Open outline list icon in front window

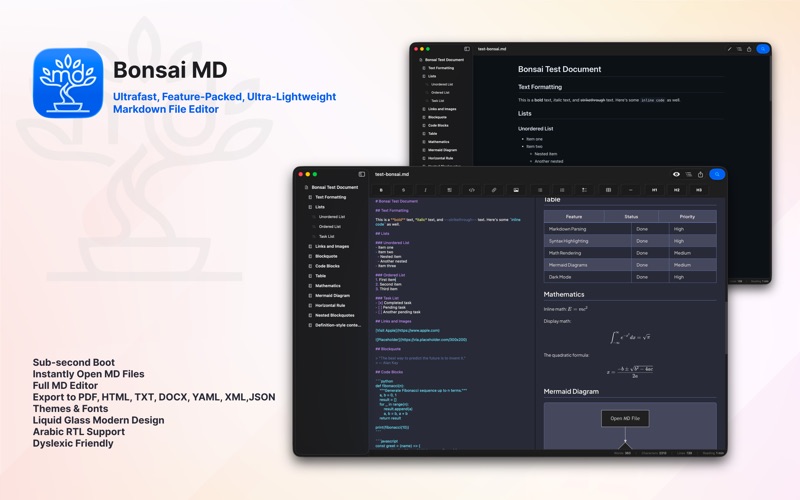pos(688,174)
